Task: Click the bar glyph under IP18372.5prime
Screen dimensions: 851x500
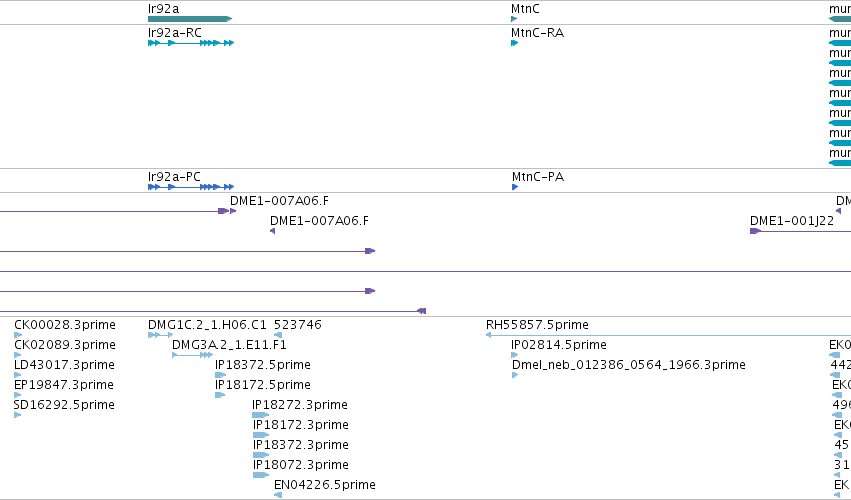Action: pos(220,375)
